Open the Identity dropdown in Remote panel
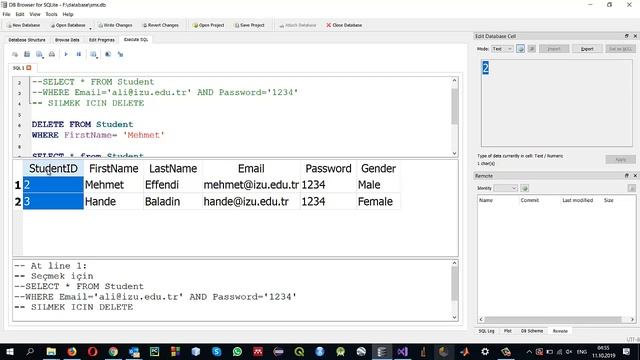The image size is (640, 360). coord(505,188)
